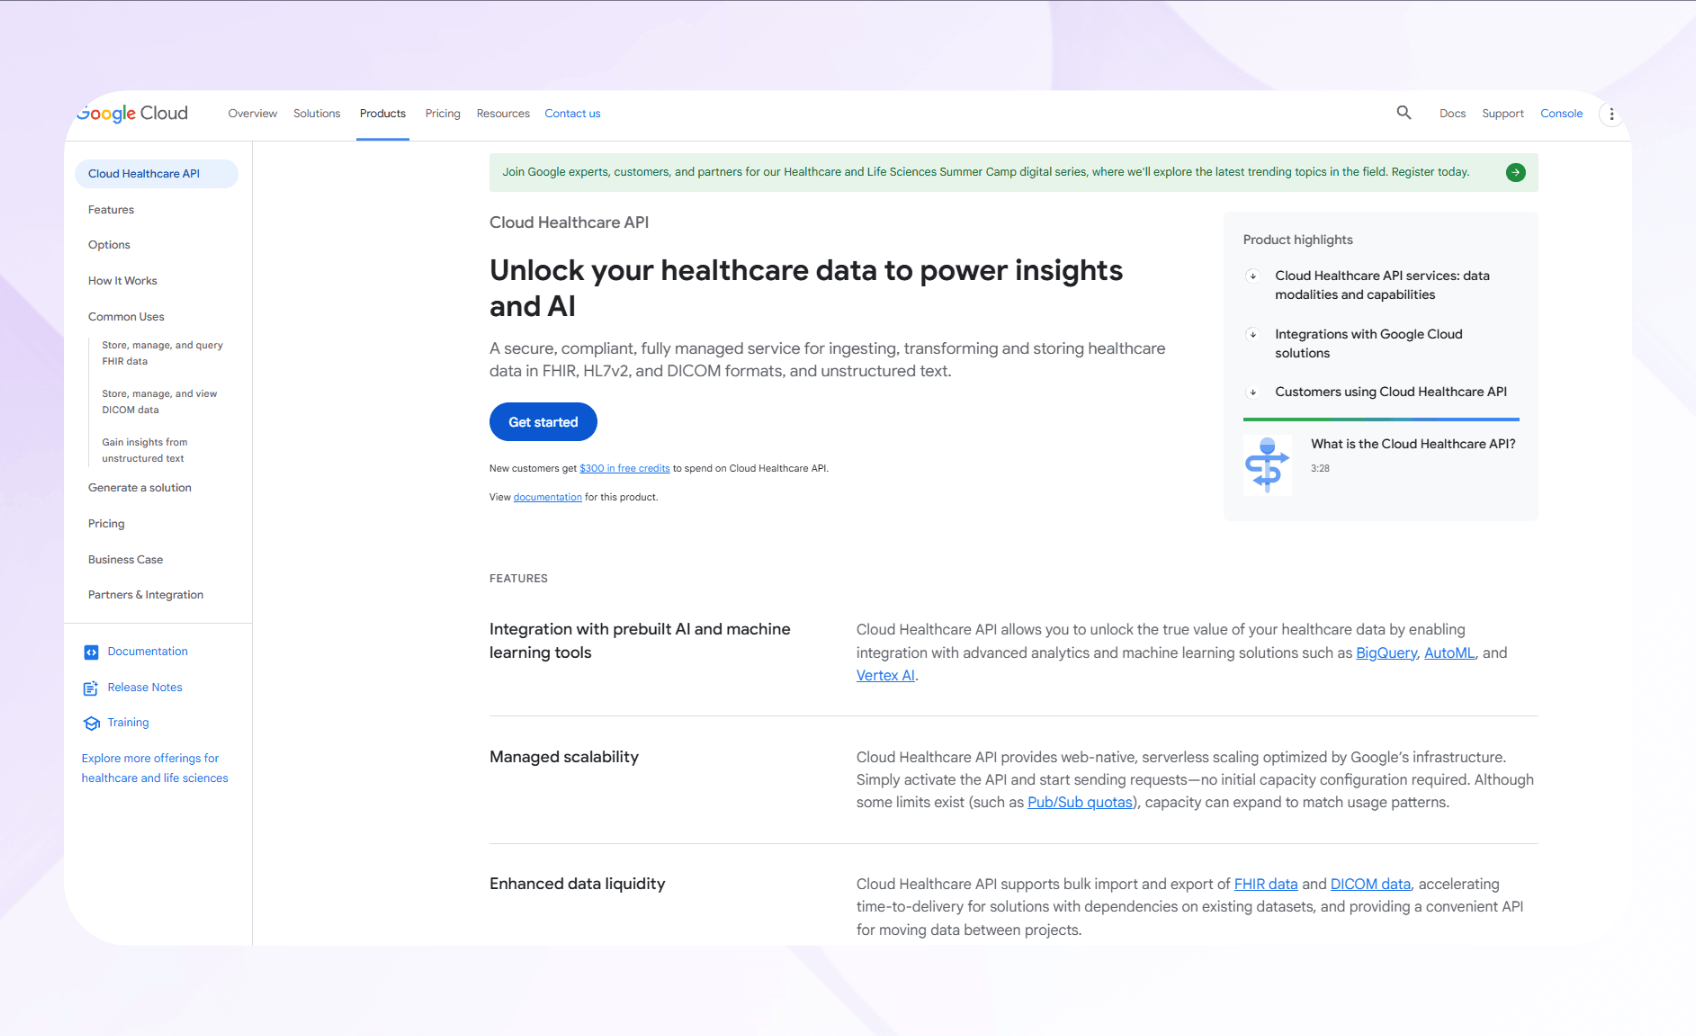Open the Pricing top nav item
The width and height of the screenshot is (1696, 1036).
443,114
